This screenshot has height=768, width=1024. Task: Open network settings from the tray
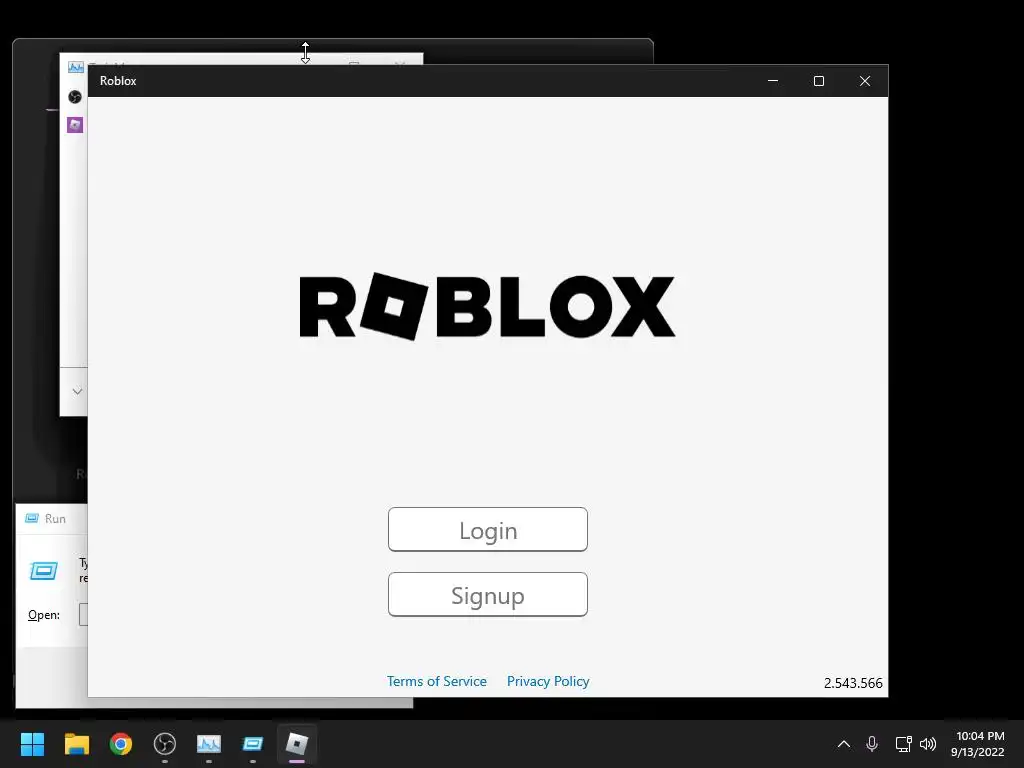click(903, 744)
